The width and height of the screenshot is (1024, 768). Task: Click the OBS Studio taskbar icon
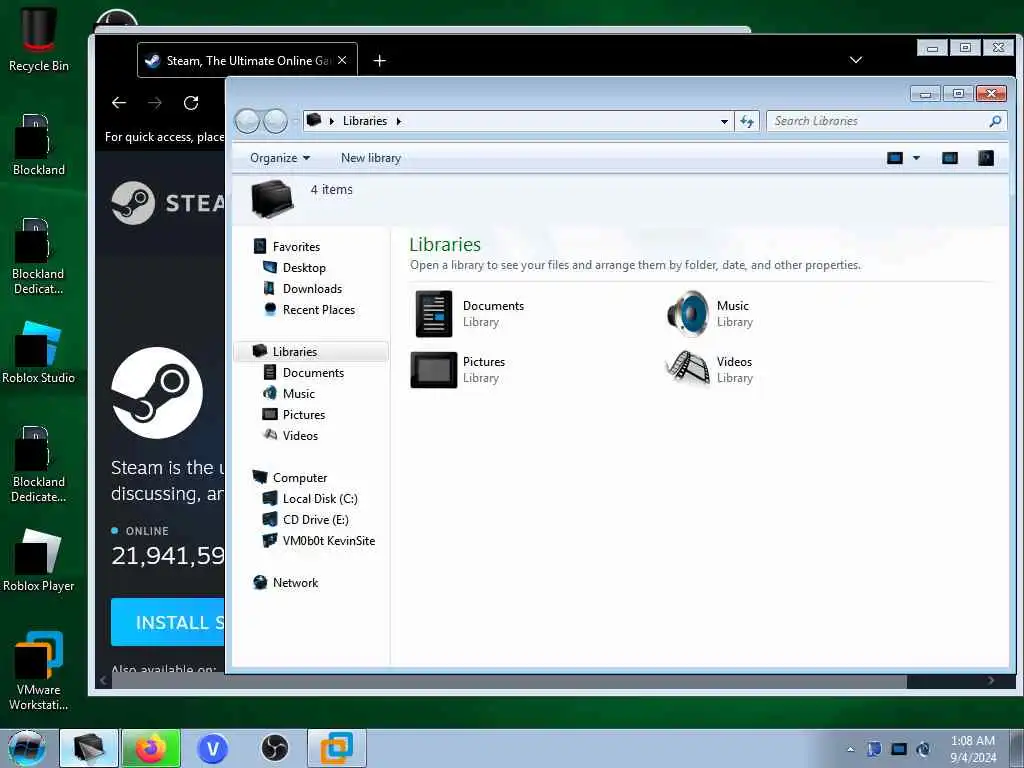pyautogui.click(x=275, y=748)
